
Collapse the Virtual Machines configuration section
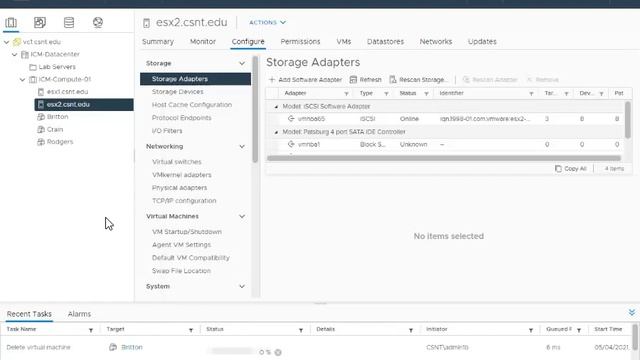click(x=242, y=216)
